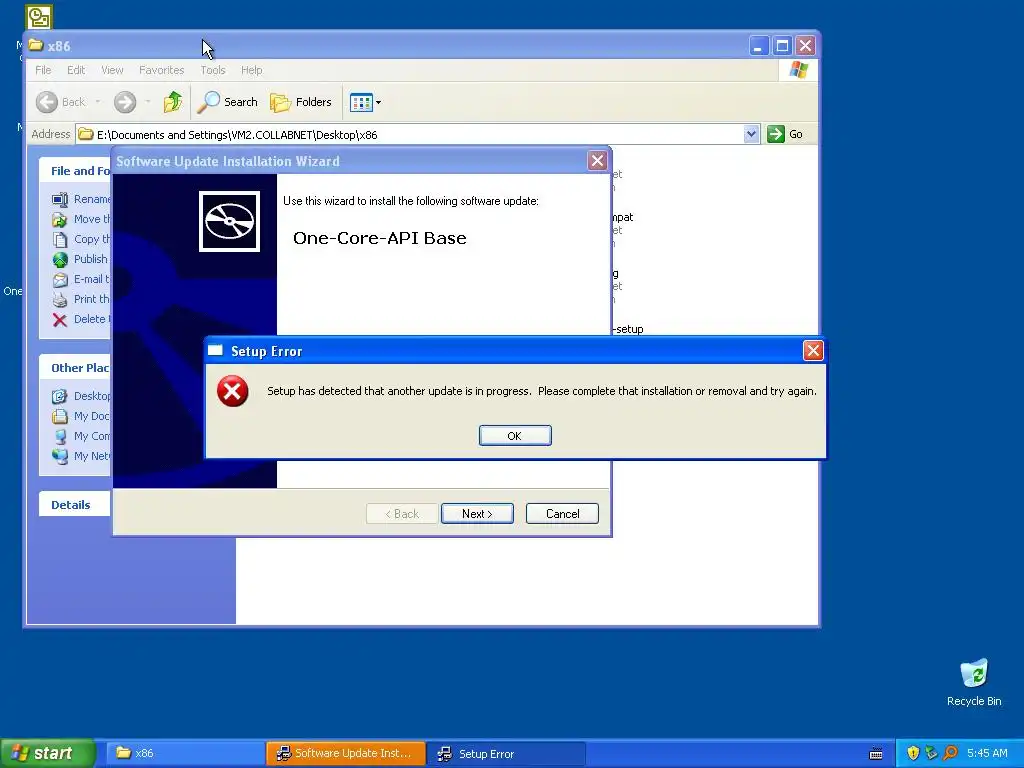
Task: Minimize the x86 Explorer window
Action: 758,46
